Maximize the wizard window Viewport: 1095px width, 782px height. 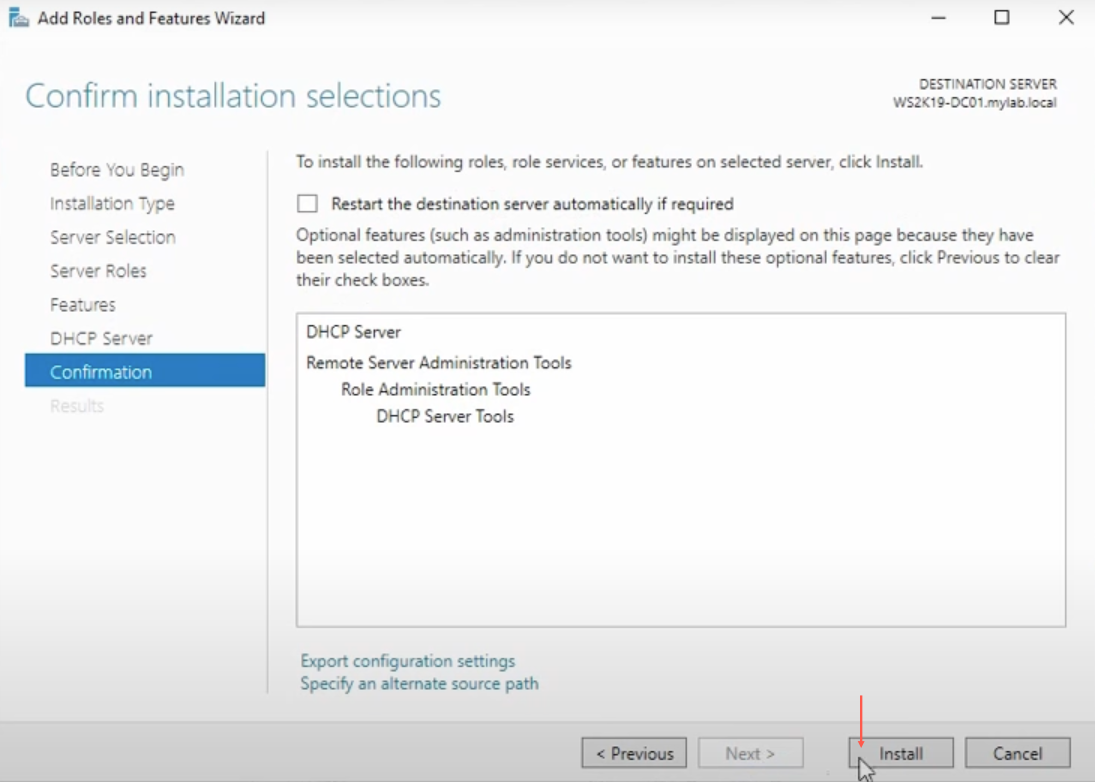click(1001, 18)
